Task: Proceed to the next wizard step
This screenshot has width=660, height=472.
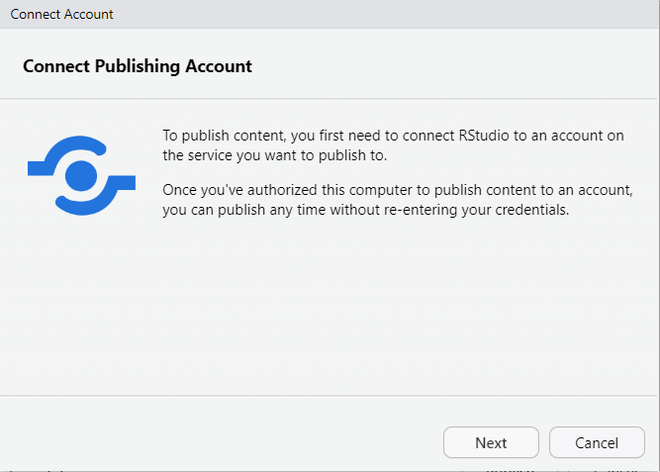Action: tap(491, 443)
